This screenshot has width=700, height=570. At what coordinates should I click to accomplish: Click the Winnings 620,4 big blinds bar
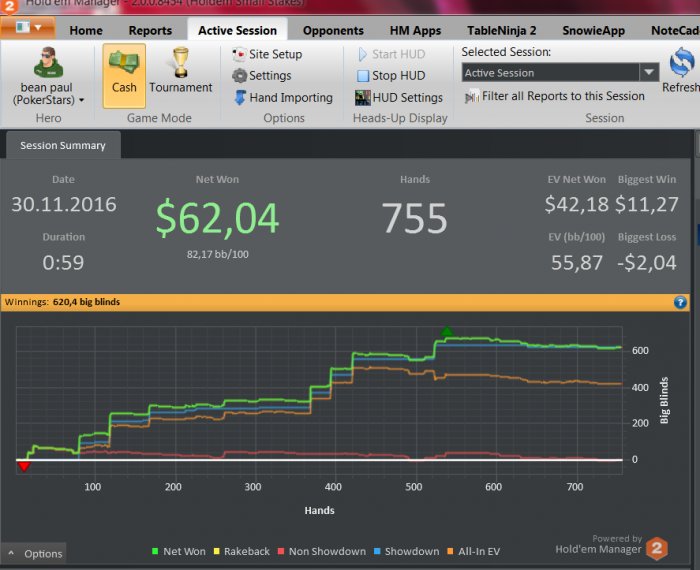pyautogui.click(x=345, y=302)
